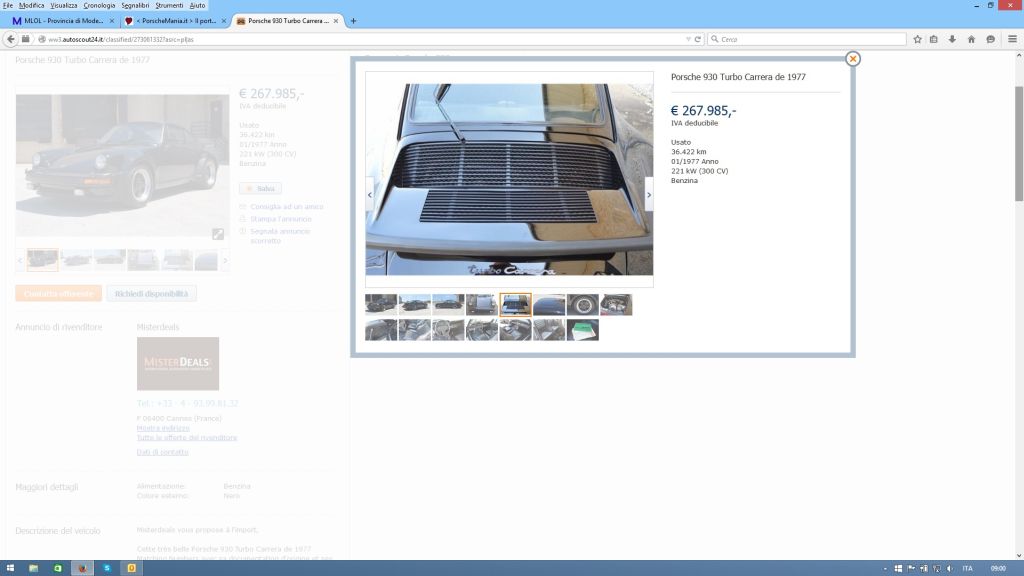Select the first lightbox thumbnail of the car
This screenshot has width=1024, height=576.
[x=381, y=304]
